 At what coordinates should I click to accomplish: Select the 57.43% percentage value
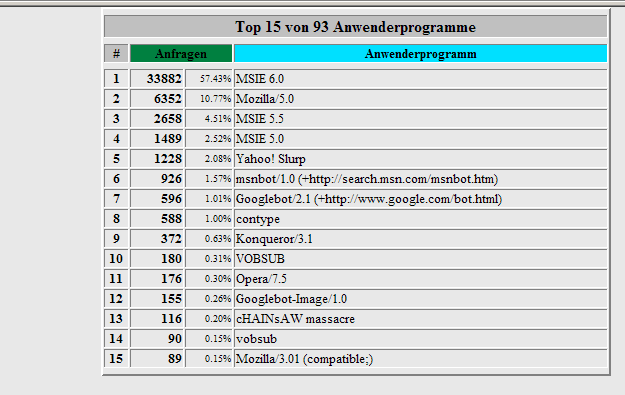coord(215,79)
